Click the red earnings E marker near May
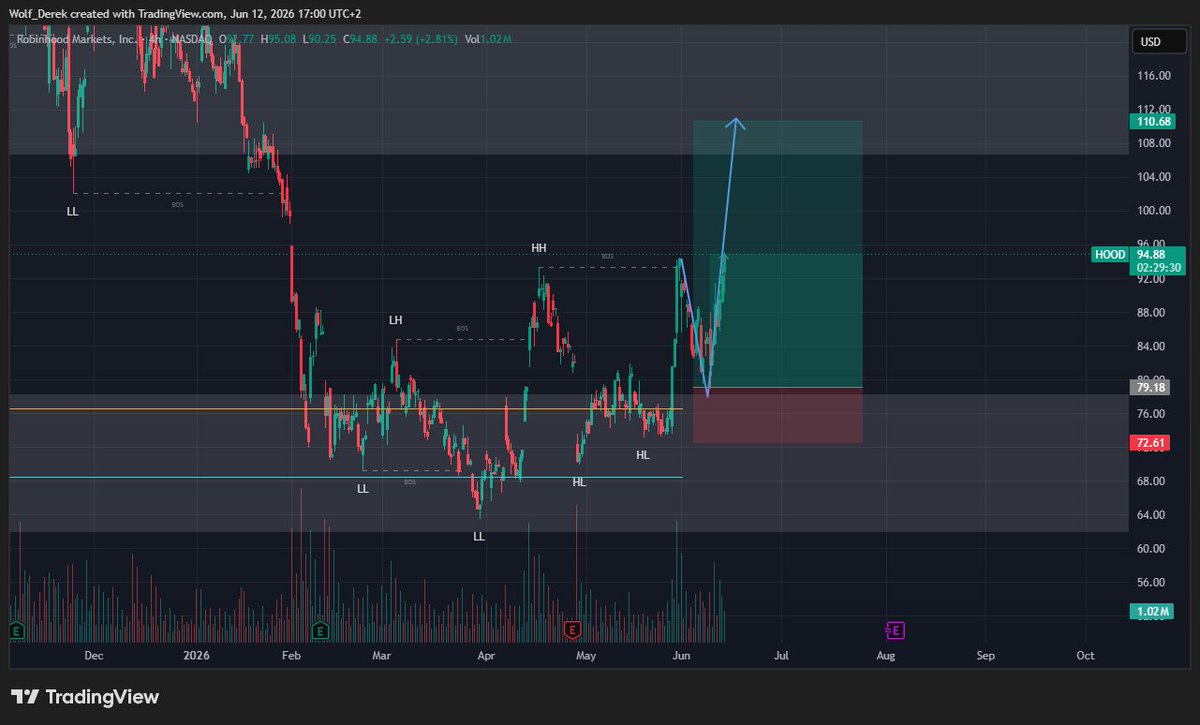This screenshot has width=1200, height=725. point(572,630)
